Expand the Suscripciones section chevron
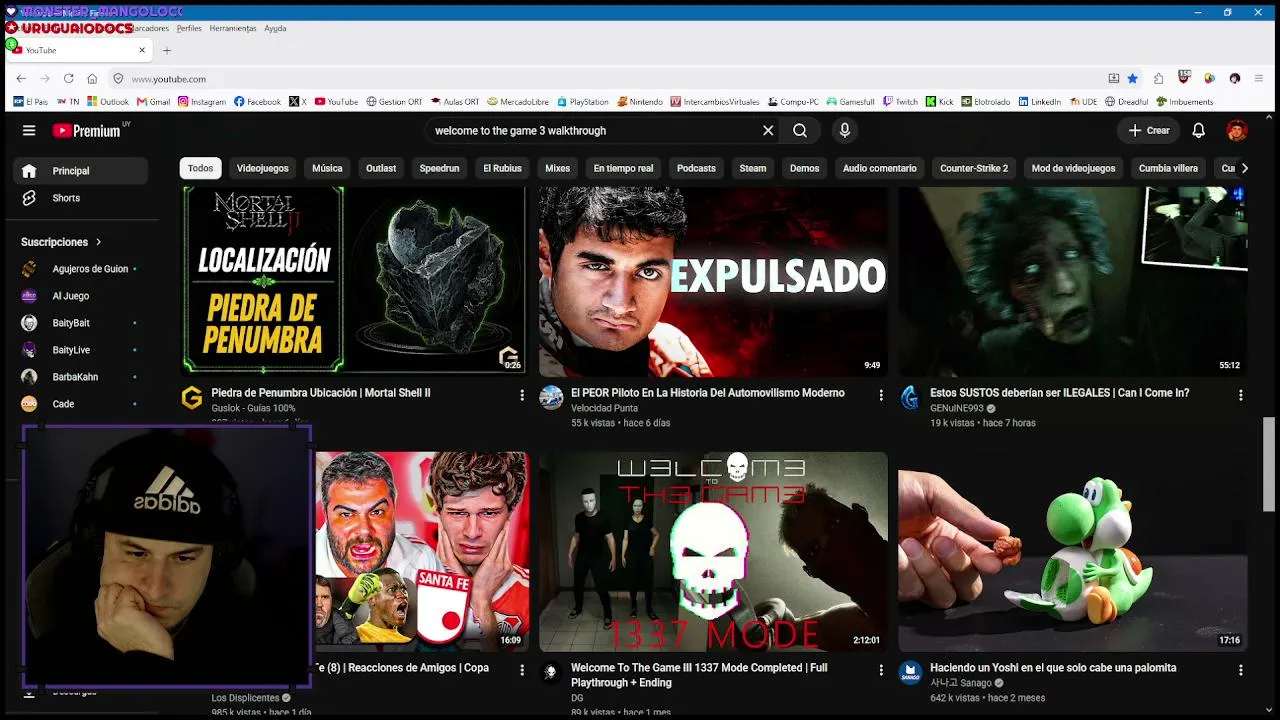 tap(98, 242)
